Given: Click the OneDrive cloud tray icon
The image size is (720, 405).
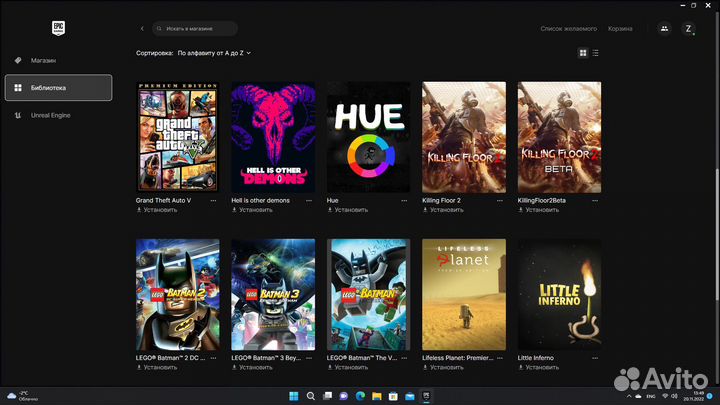Looking at the screenshot, I should pos(638,396).
